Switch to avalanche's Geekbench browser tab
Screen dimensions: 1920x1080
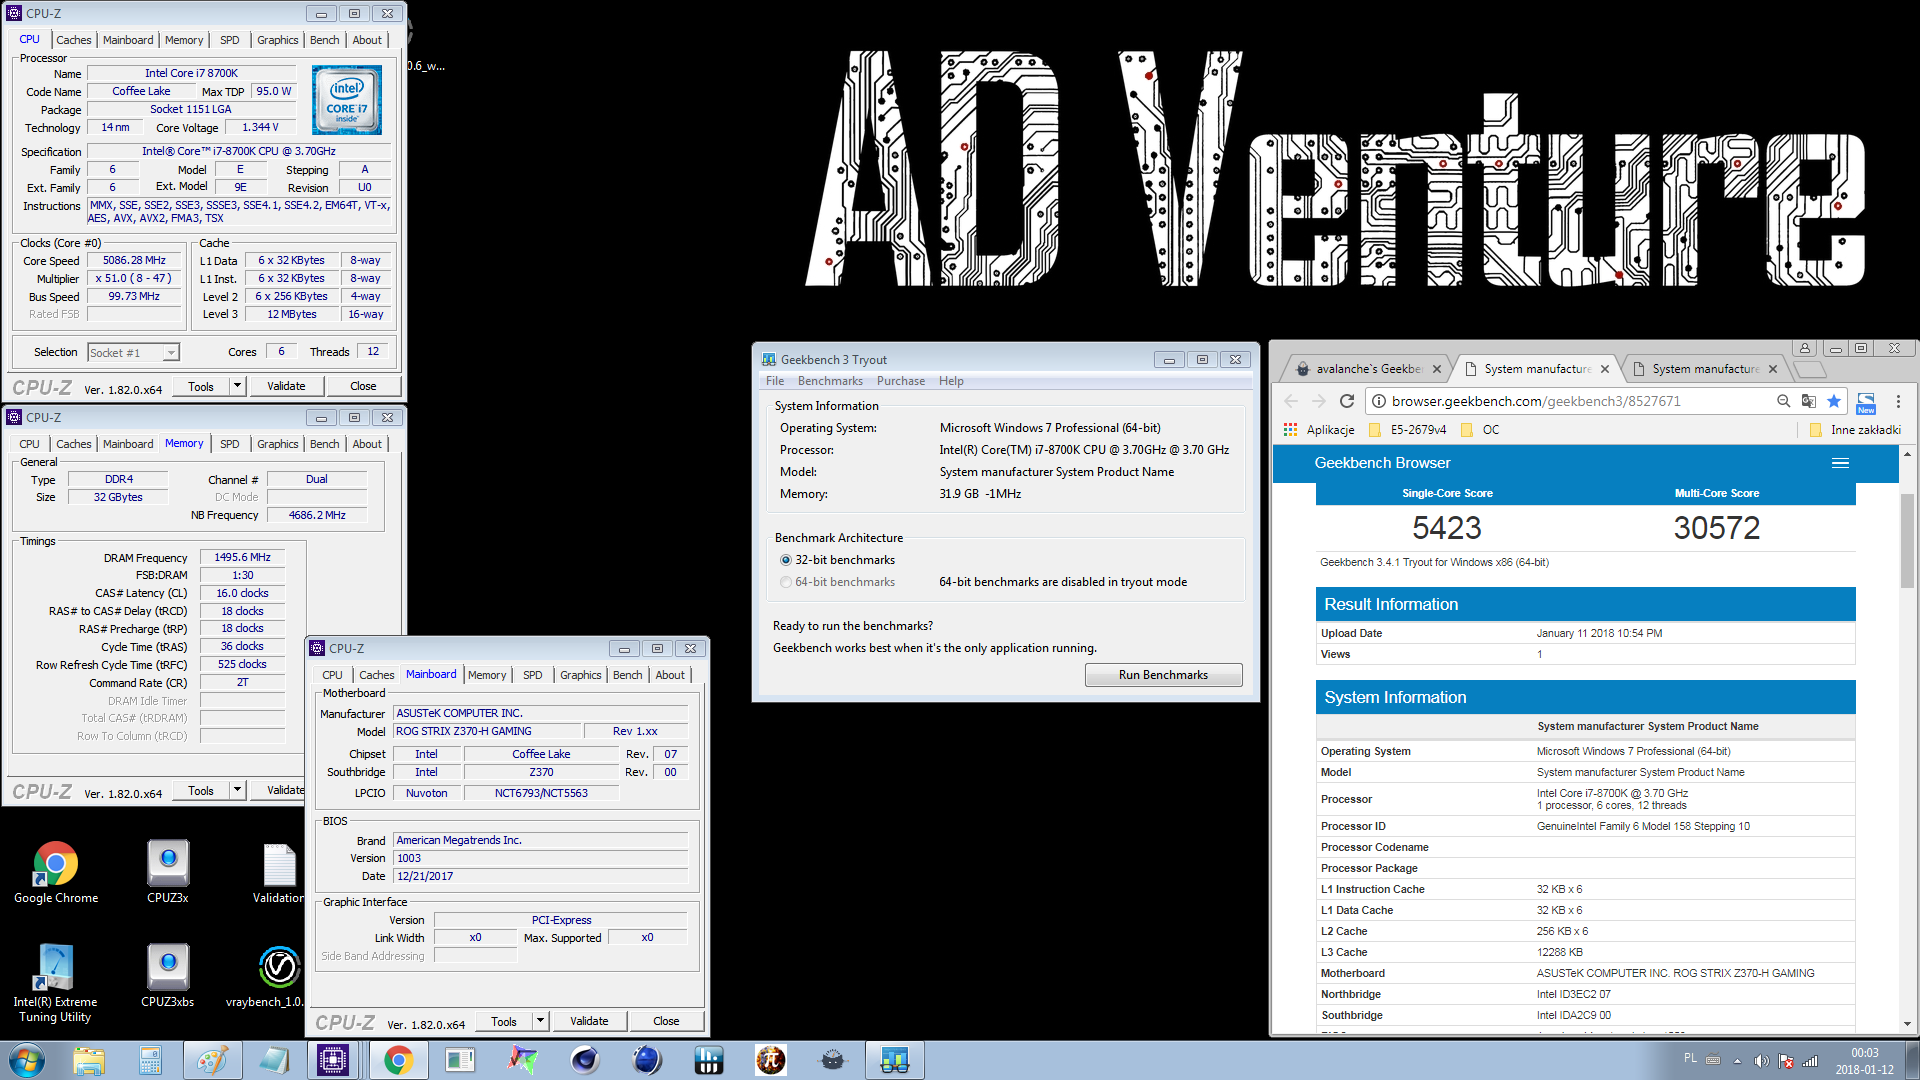(1367, 369)
